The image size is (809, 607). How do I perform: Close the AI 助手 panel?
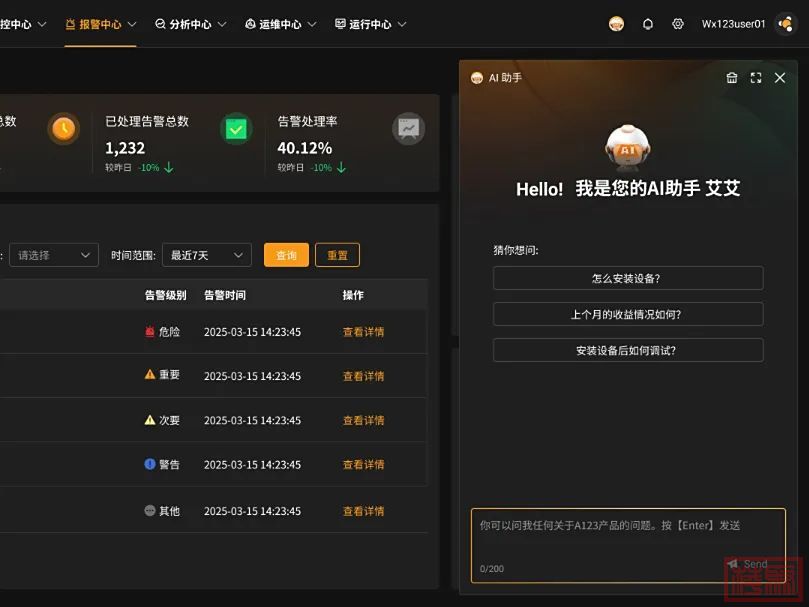click(x=780, y=78)
